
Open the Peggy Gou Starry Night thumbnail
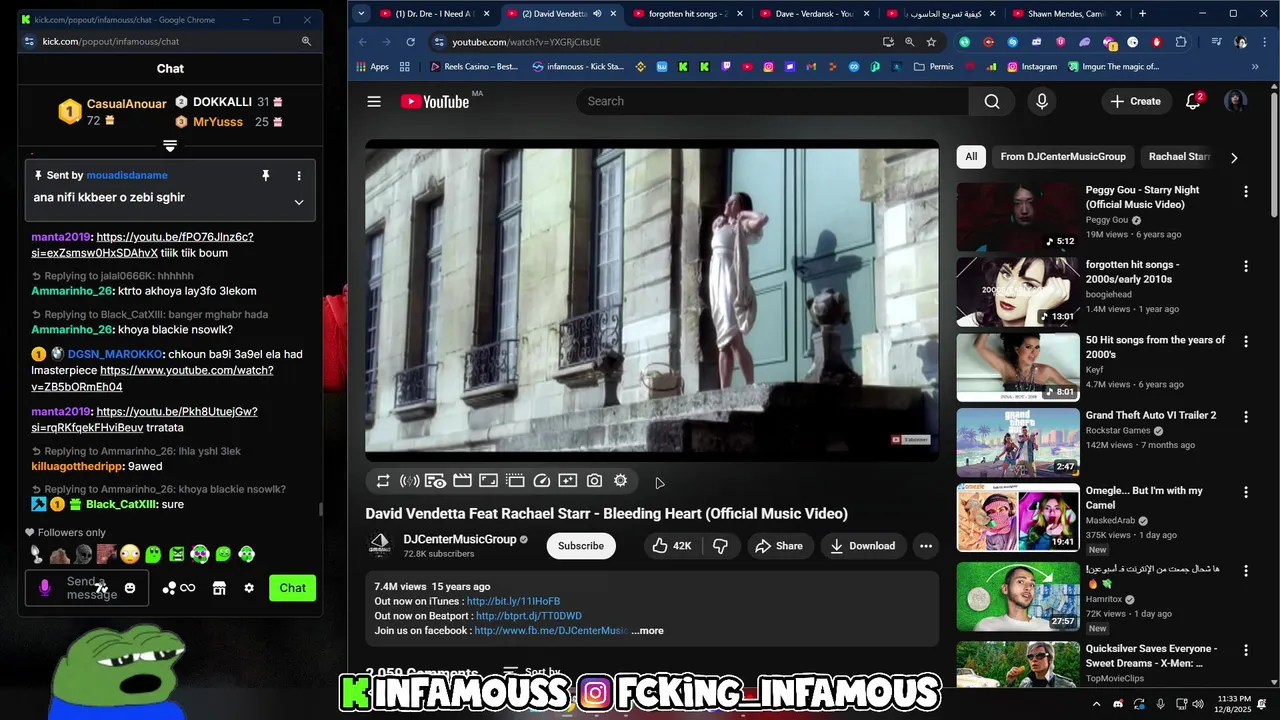pyautogui.click(x=1018, y=216)
